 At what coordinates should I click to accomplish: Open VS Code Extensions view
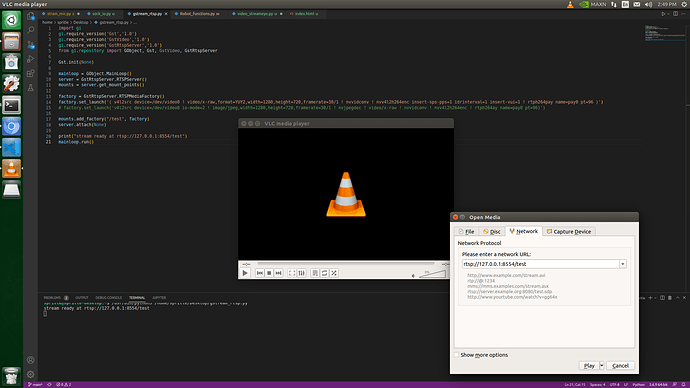point(30,73)
